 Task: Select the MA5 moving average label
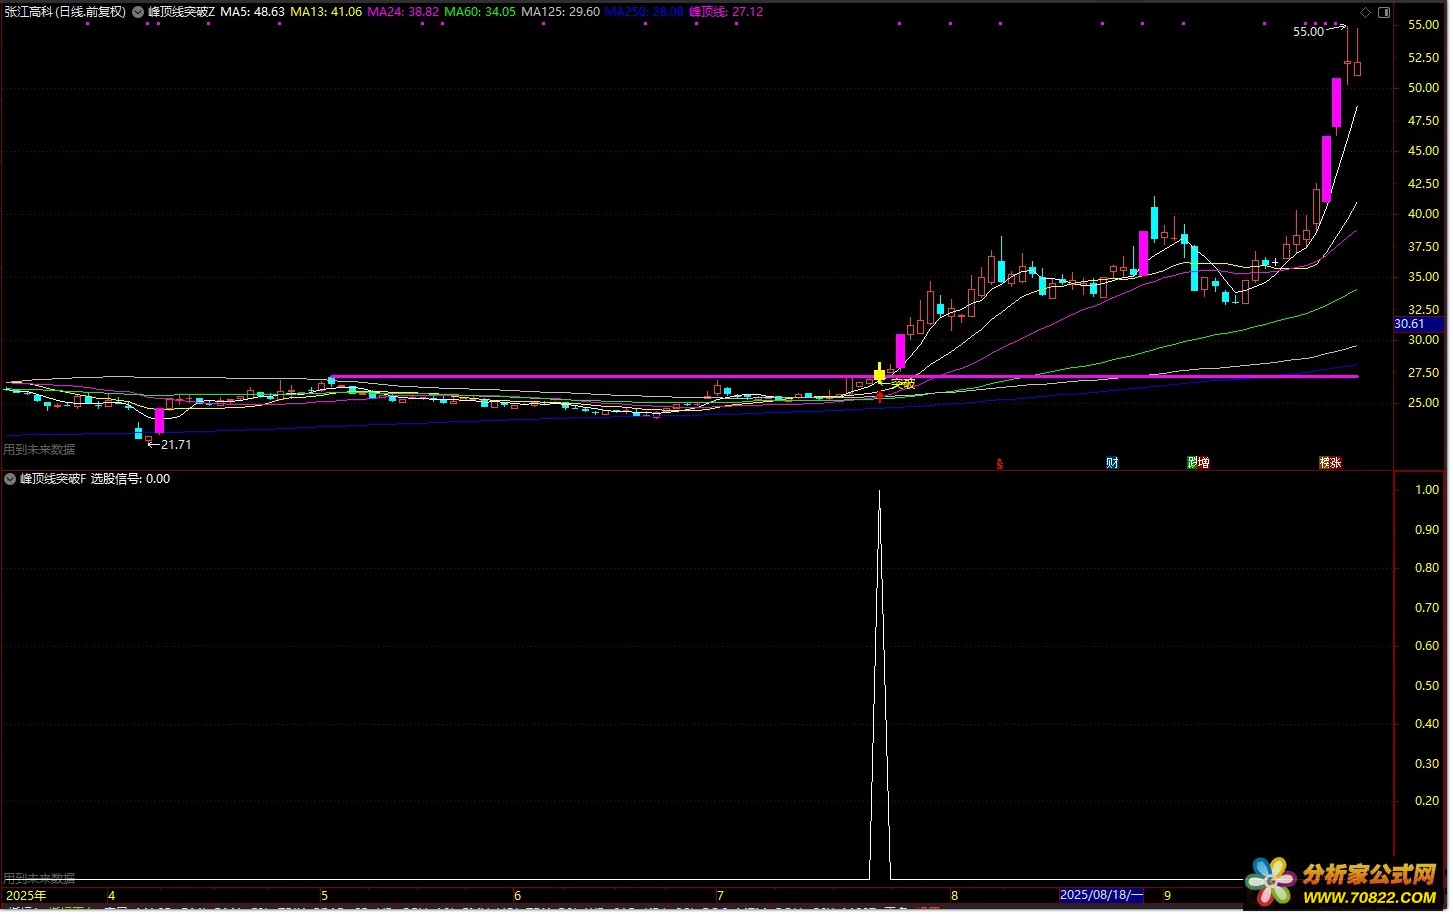(x=252, y=12)
